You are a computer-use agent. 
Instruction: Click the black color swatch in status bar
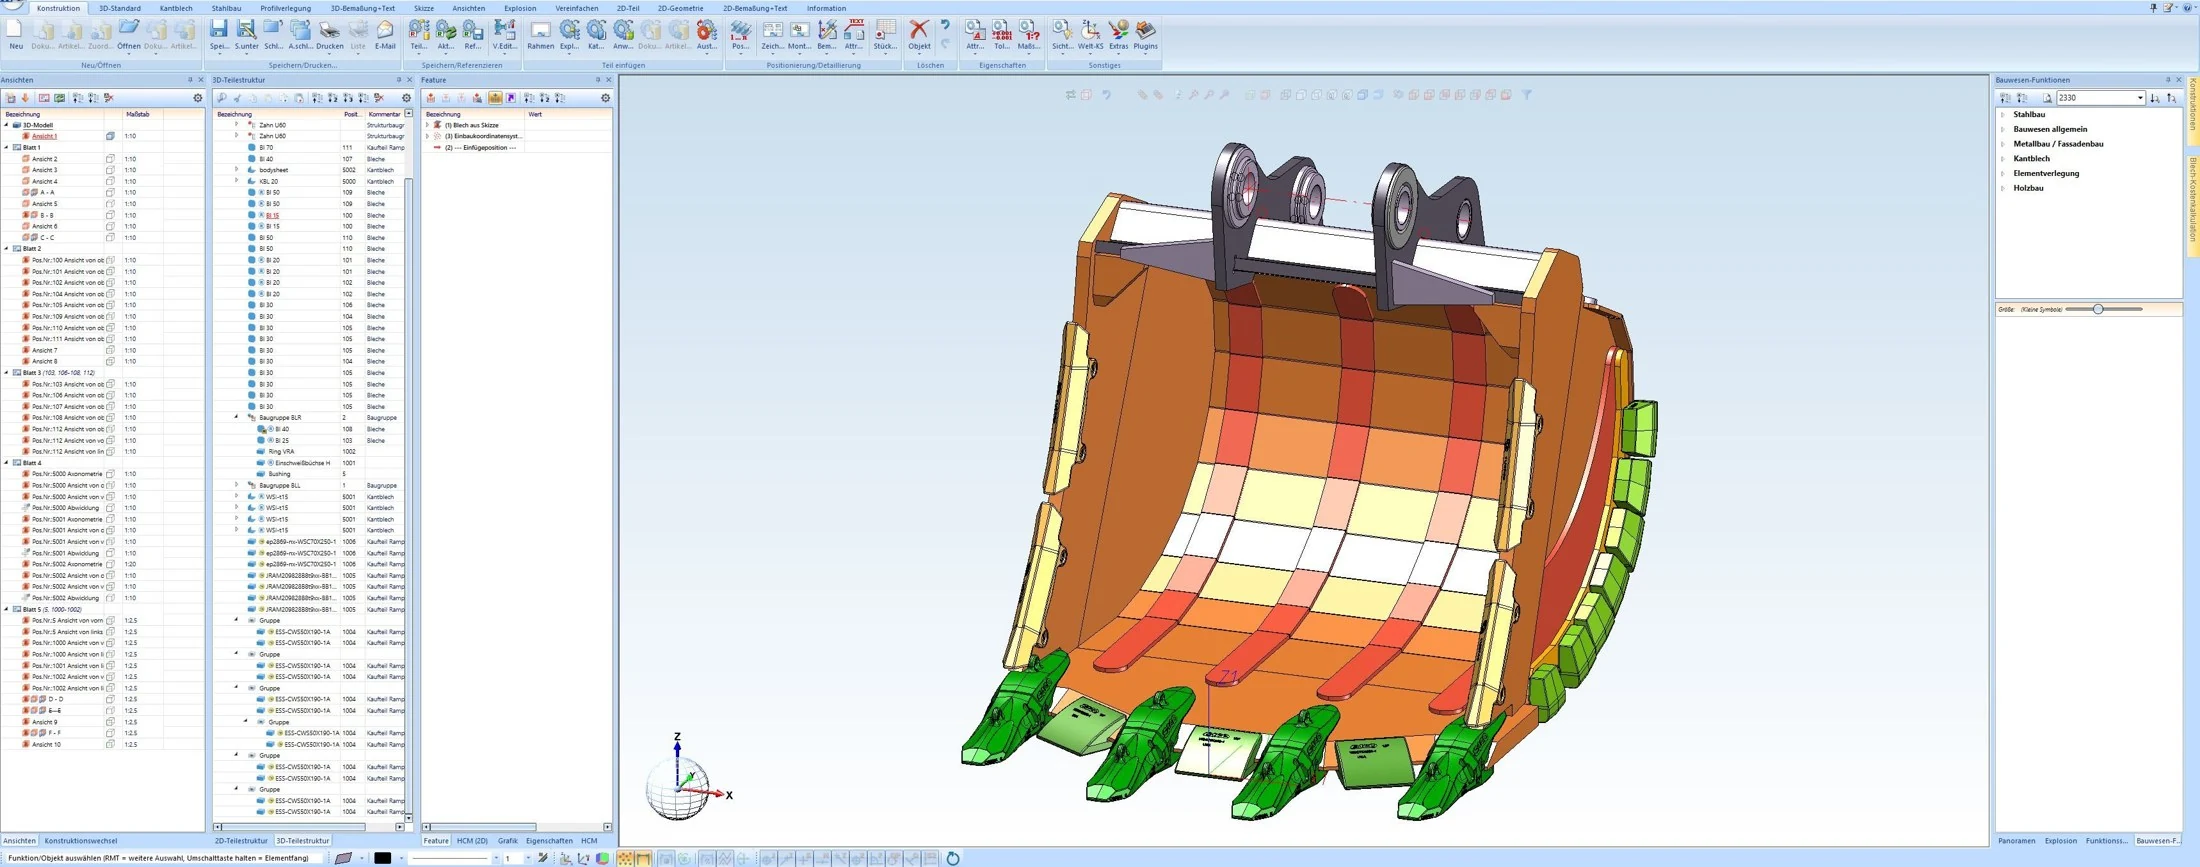pos(382,858)
